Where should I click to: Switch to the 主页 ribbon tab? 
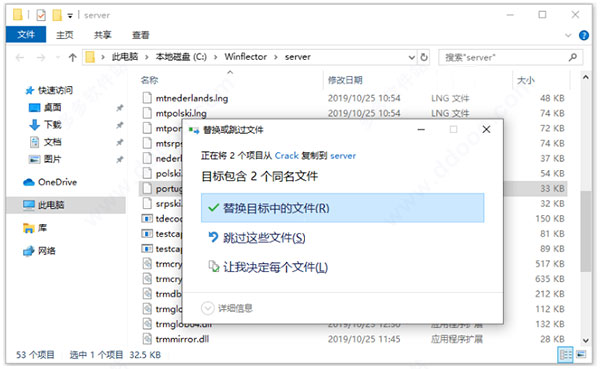[65, 35]
